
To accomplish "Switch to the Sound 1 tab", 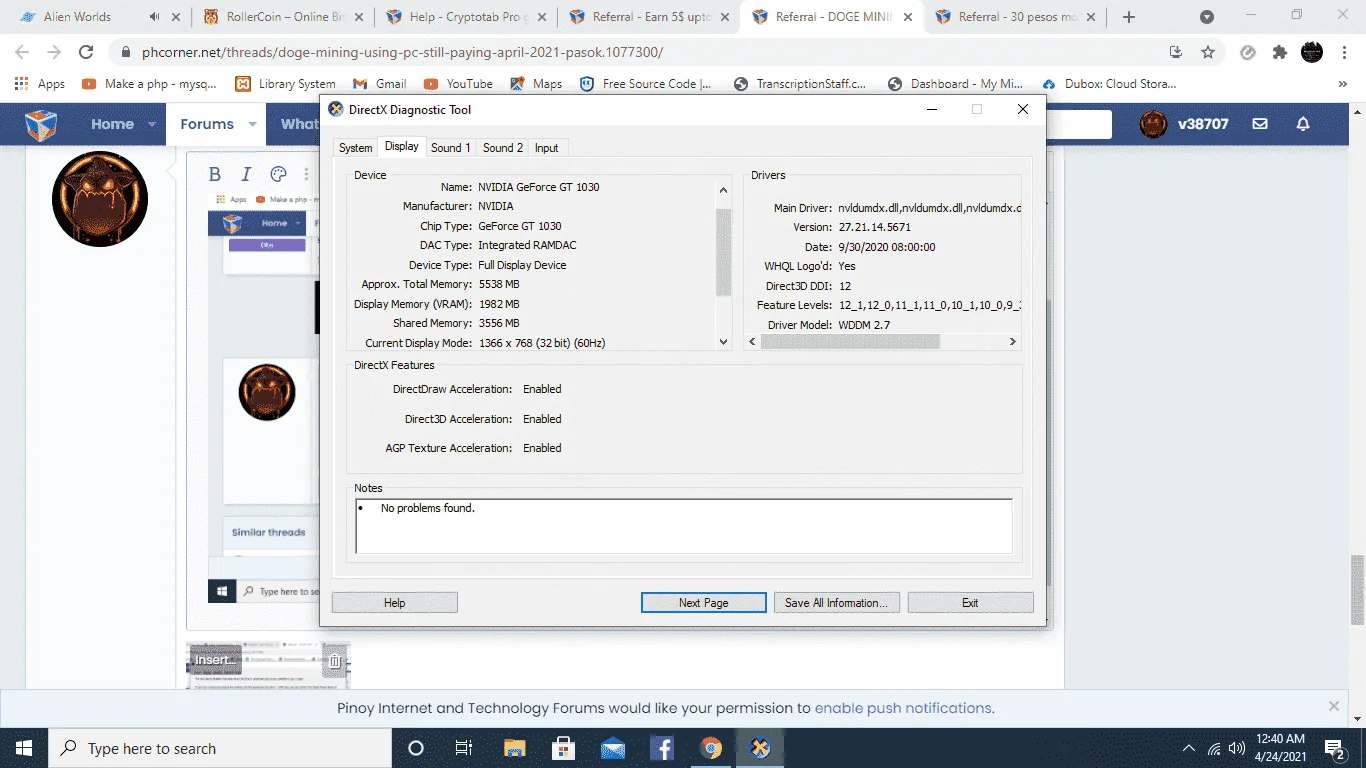I will [451, 148].
